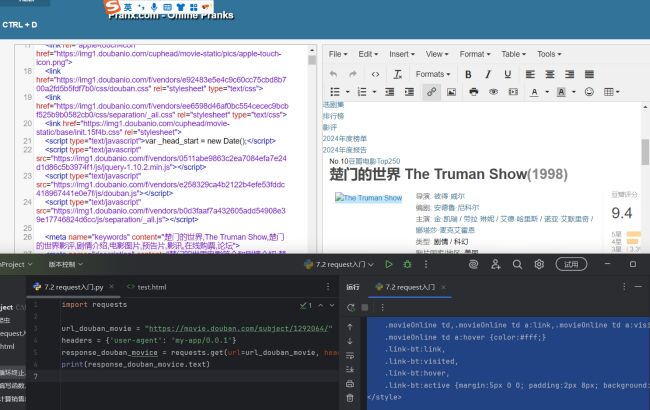Click the Stop square in Run panel
The height and width of the screenshot is (410, 650).
[x=365, y=308]
